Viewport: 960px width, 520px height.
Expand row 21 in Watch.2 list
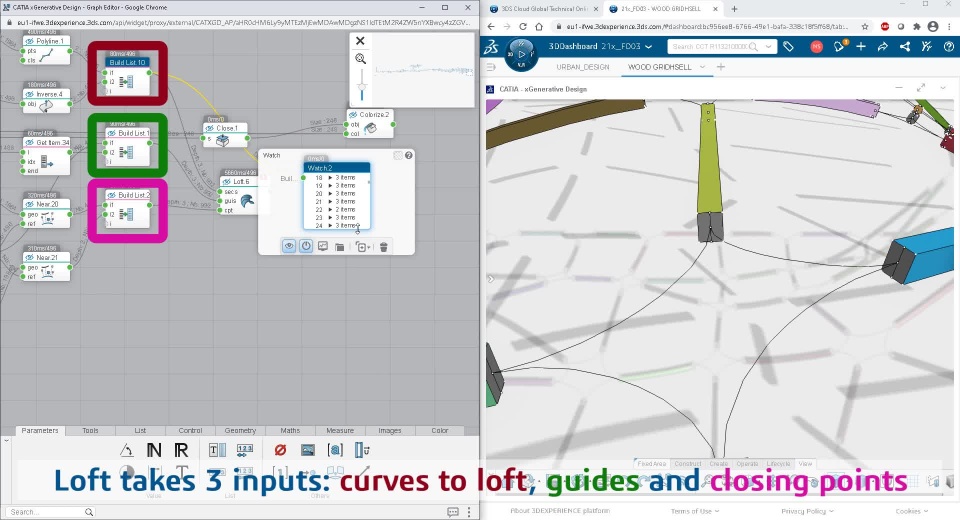tap(331, 202)
